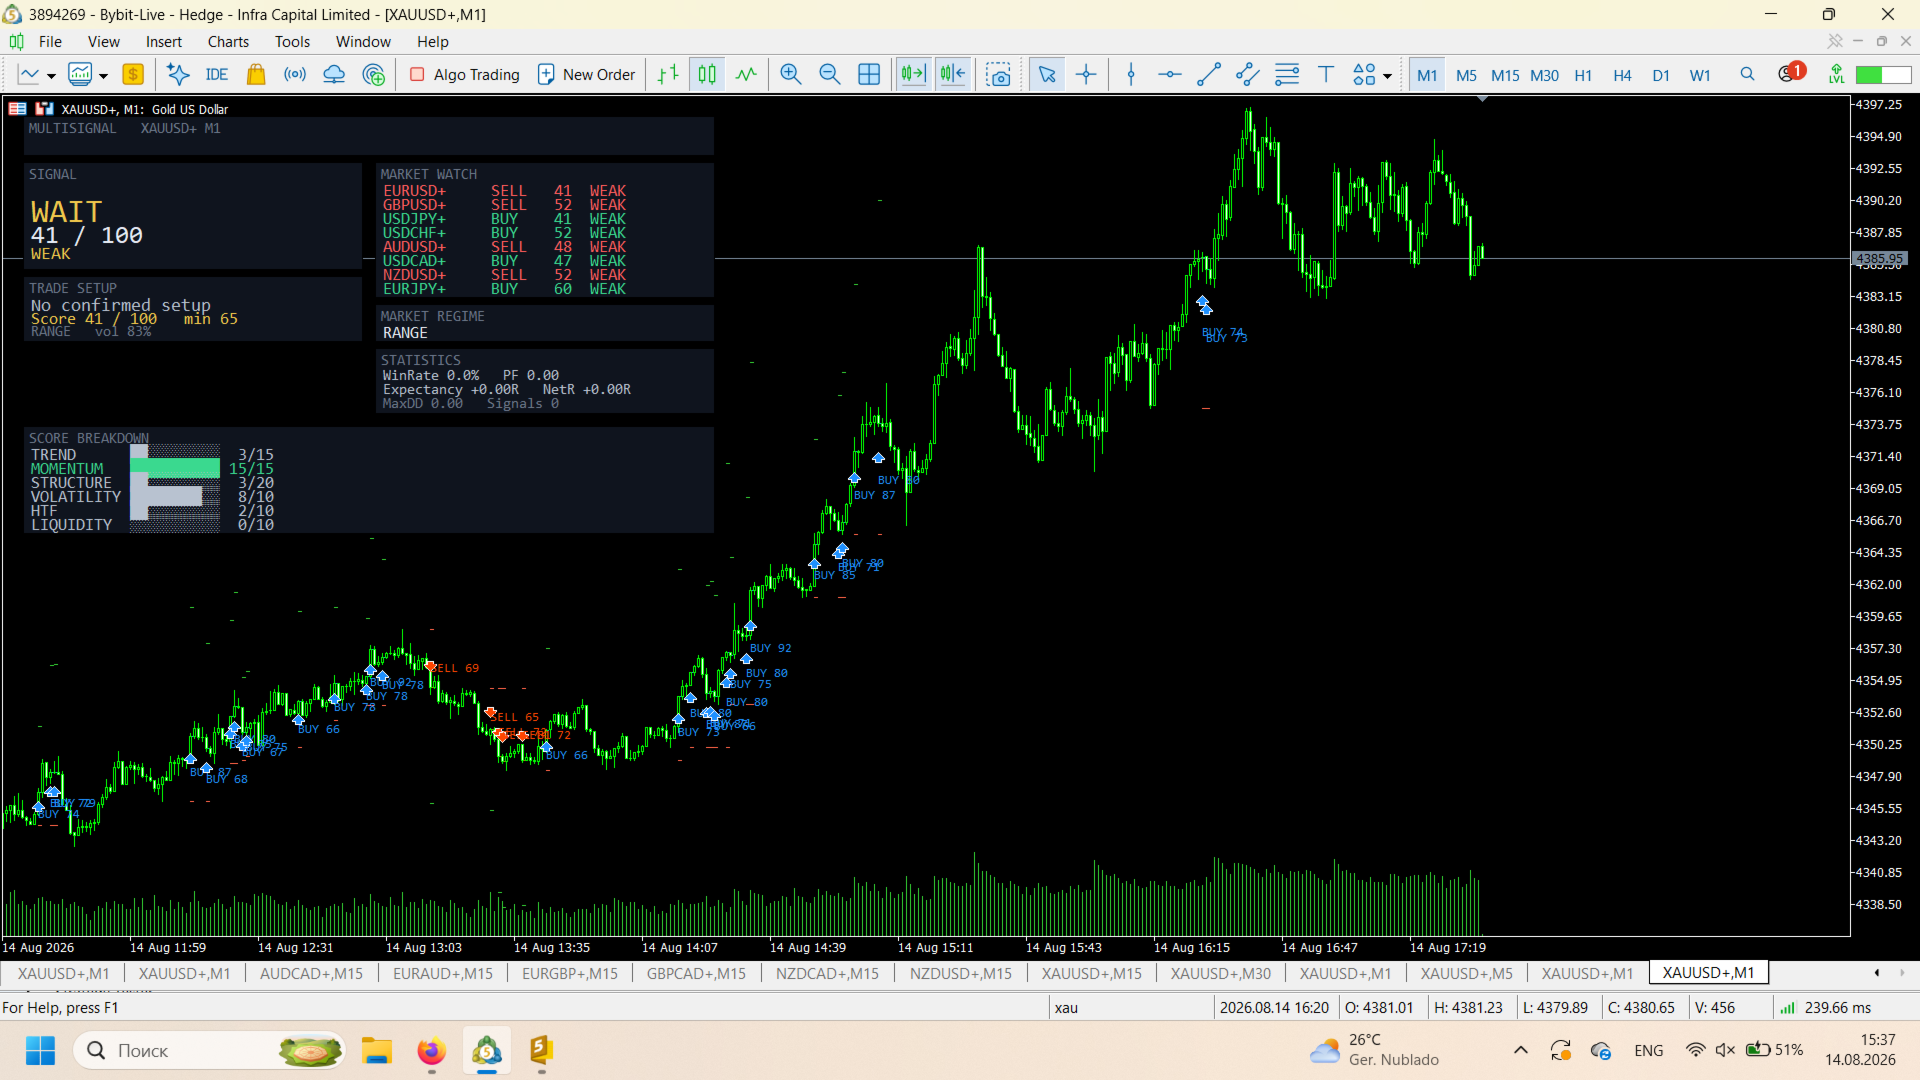Click the radar icon with green plus
This screenshot has height=1080, width=1920.
pos(373,74)
